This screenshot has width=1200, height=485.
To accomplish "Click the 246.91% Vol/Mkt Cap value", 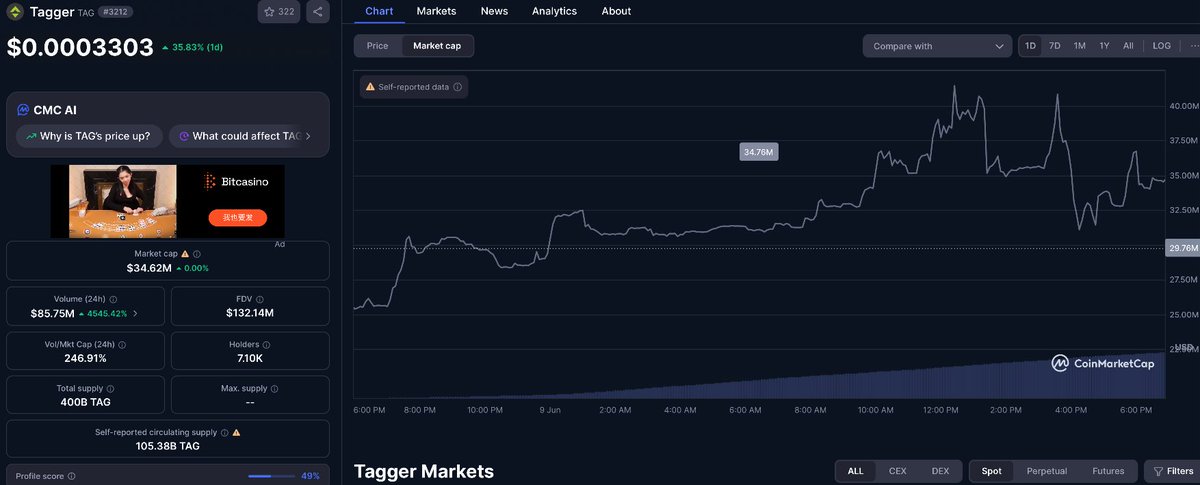I will pos(85,358).
